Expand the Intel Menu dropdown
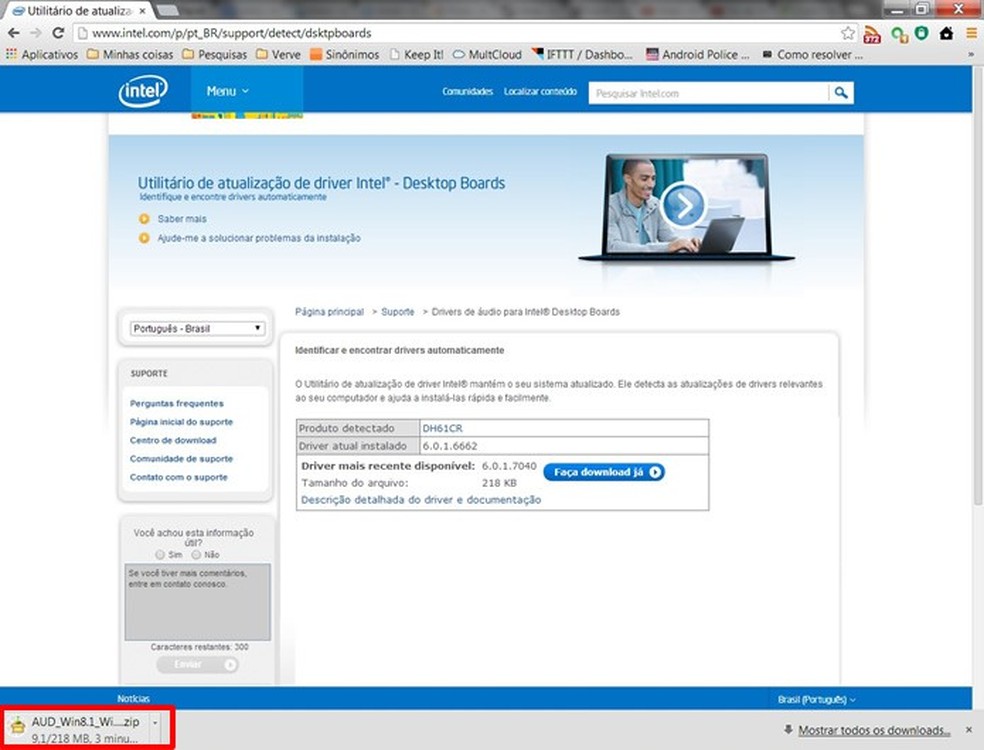The image size is (984, 750). (227, 91)
